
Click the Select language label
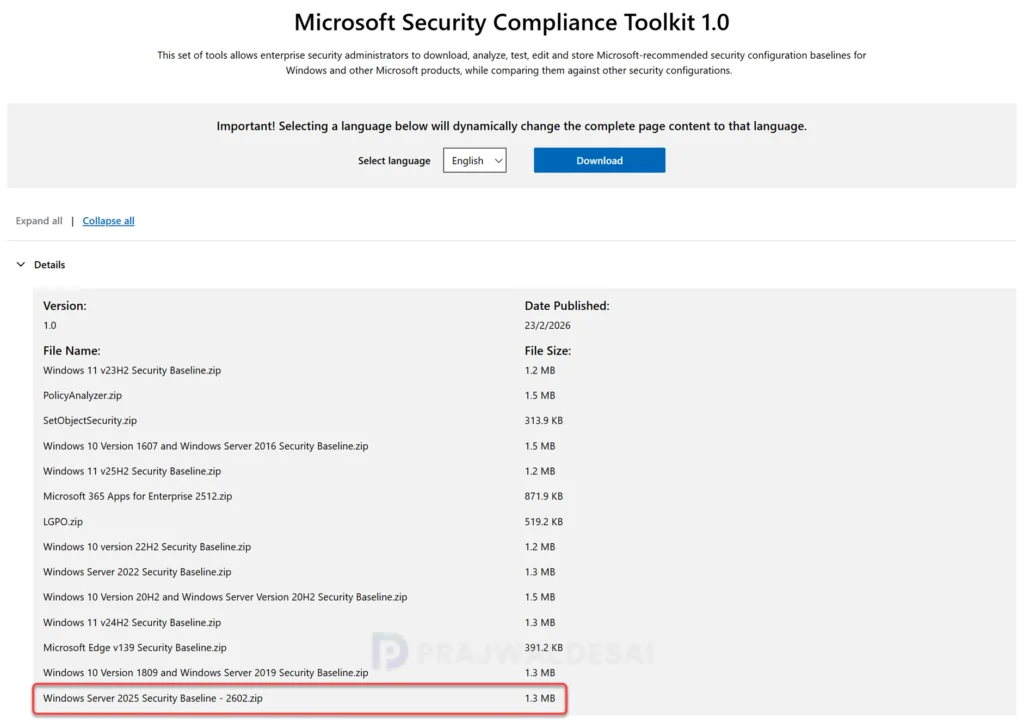[x=394, y=161]
